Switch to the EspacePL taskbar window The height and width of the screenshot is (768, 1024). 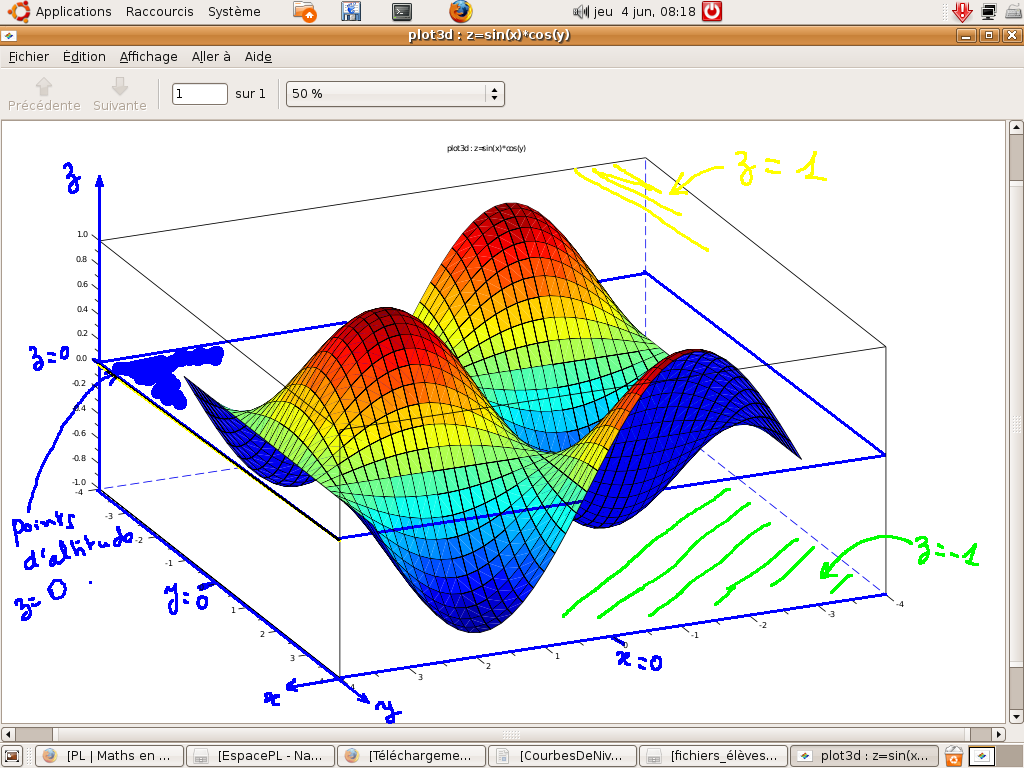click(x=260, y=756)
